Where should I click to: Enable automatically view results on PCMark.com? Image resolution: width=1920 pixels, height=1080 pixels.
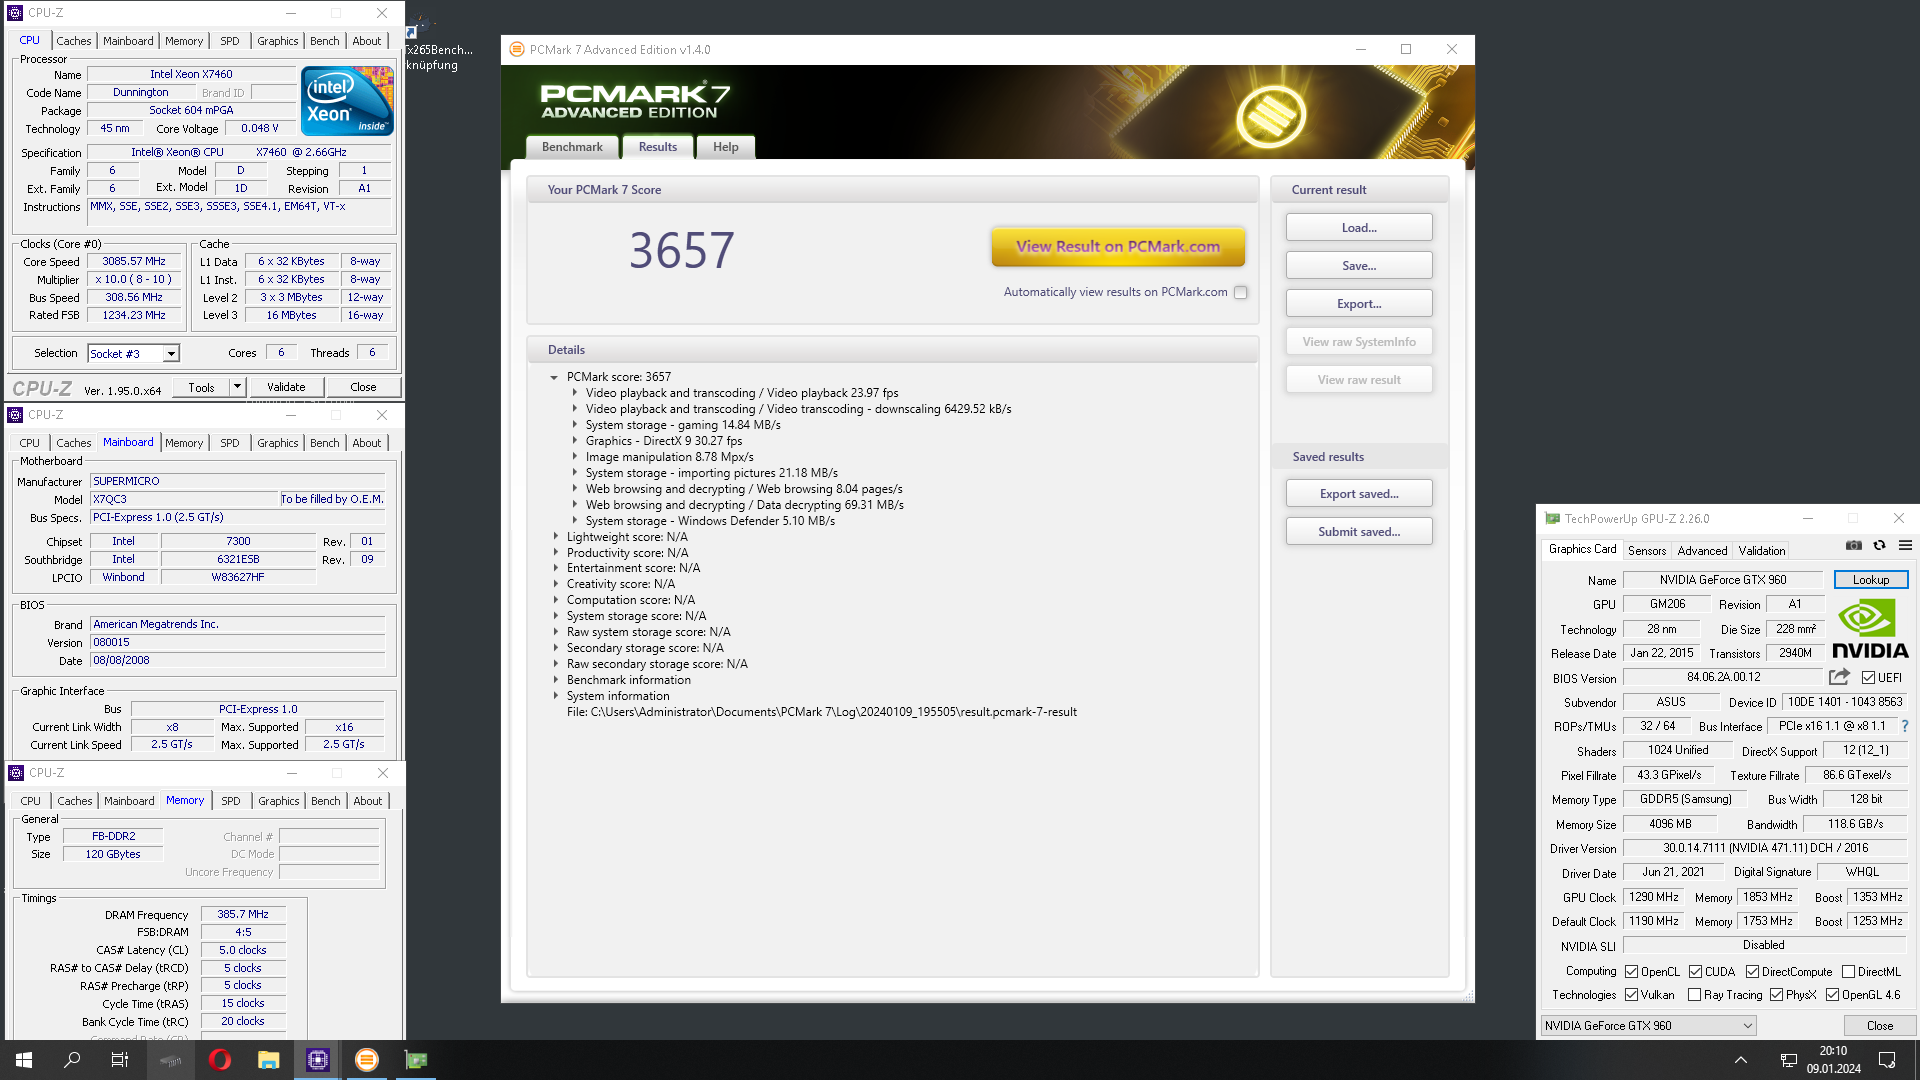coord(1241,293)
